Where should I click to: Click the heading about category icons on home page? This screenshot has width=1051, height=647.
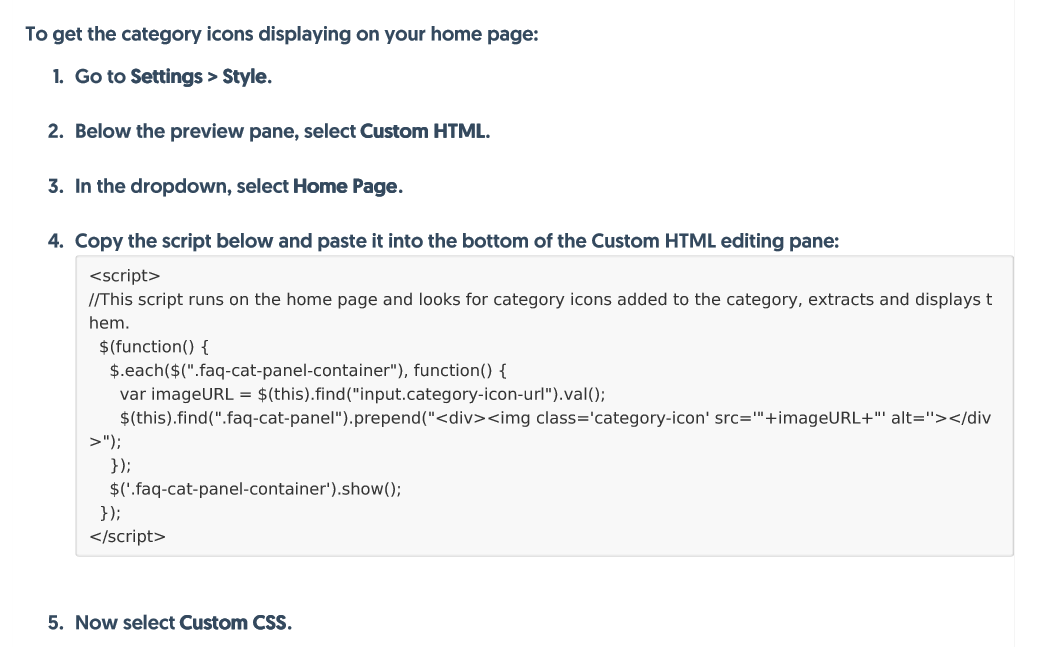click(282, 34)
